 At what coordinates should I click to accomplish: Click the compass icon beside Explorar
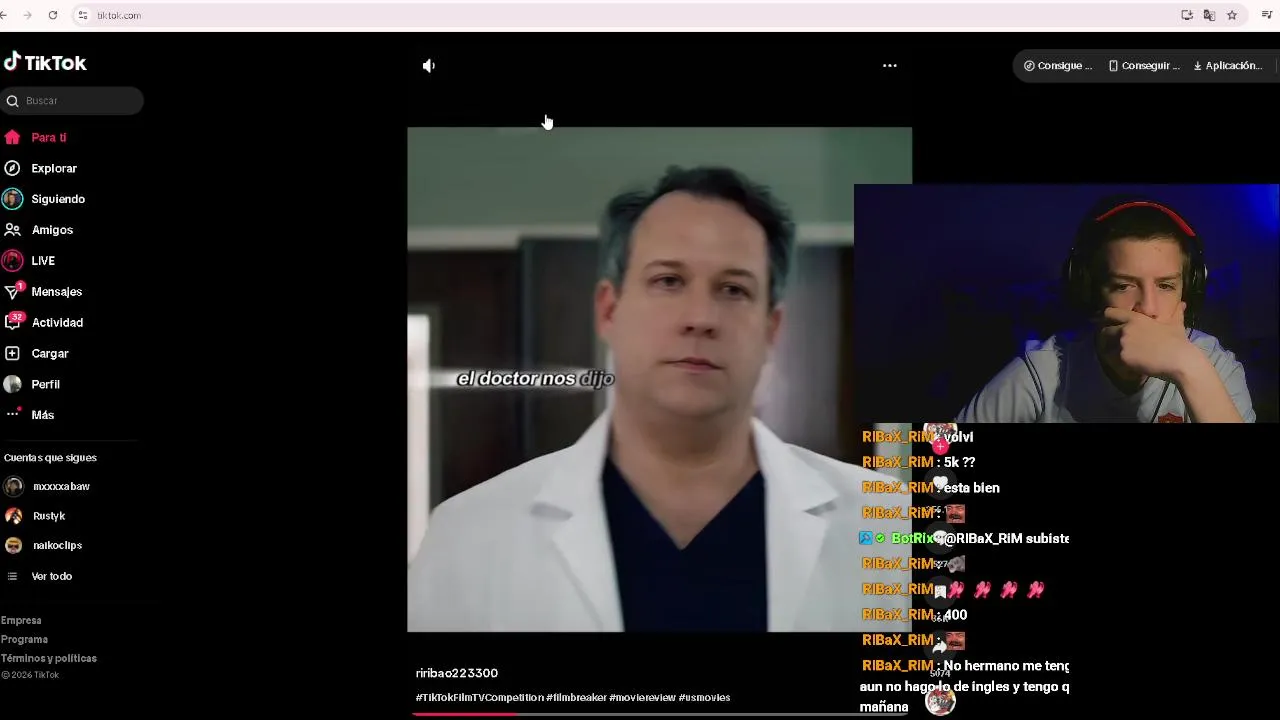12,169
